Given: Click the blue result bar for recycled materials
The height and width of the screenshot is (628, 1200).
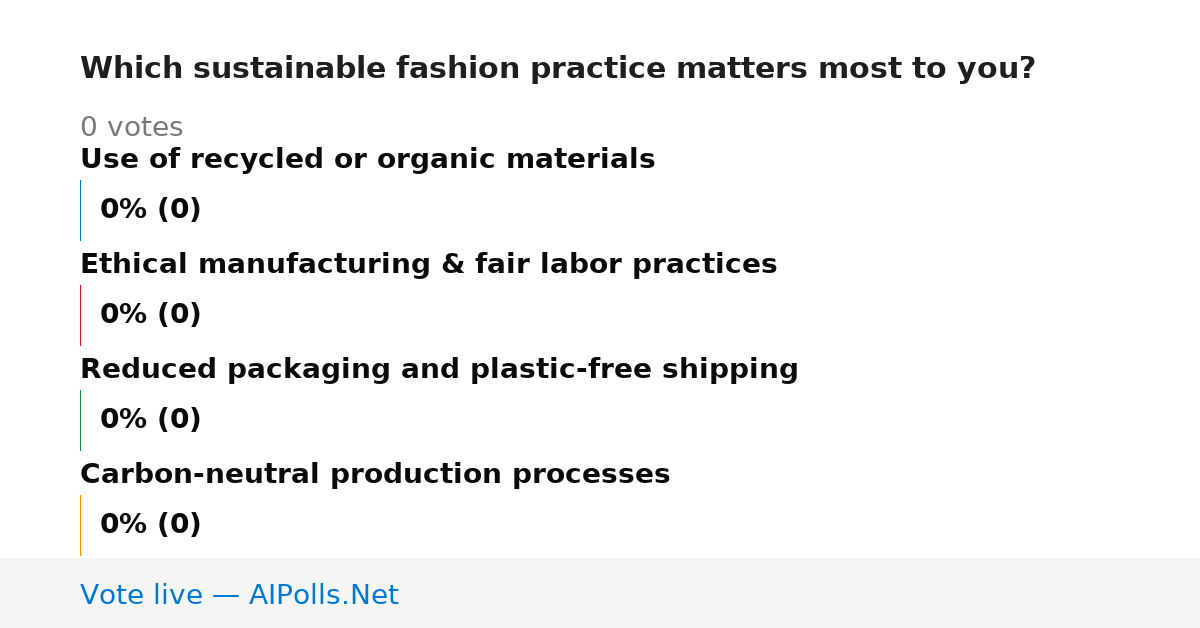Looking at the screenshot, I should pyautogui.click(x=80, y=210).
